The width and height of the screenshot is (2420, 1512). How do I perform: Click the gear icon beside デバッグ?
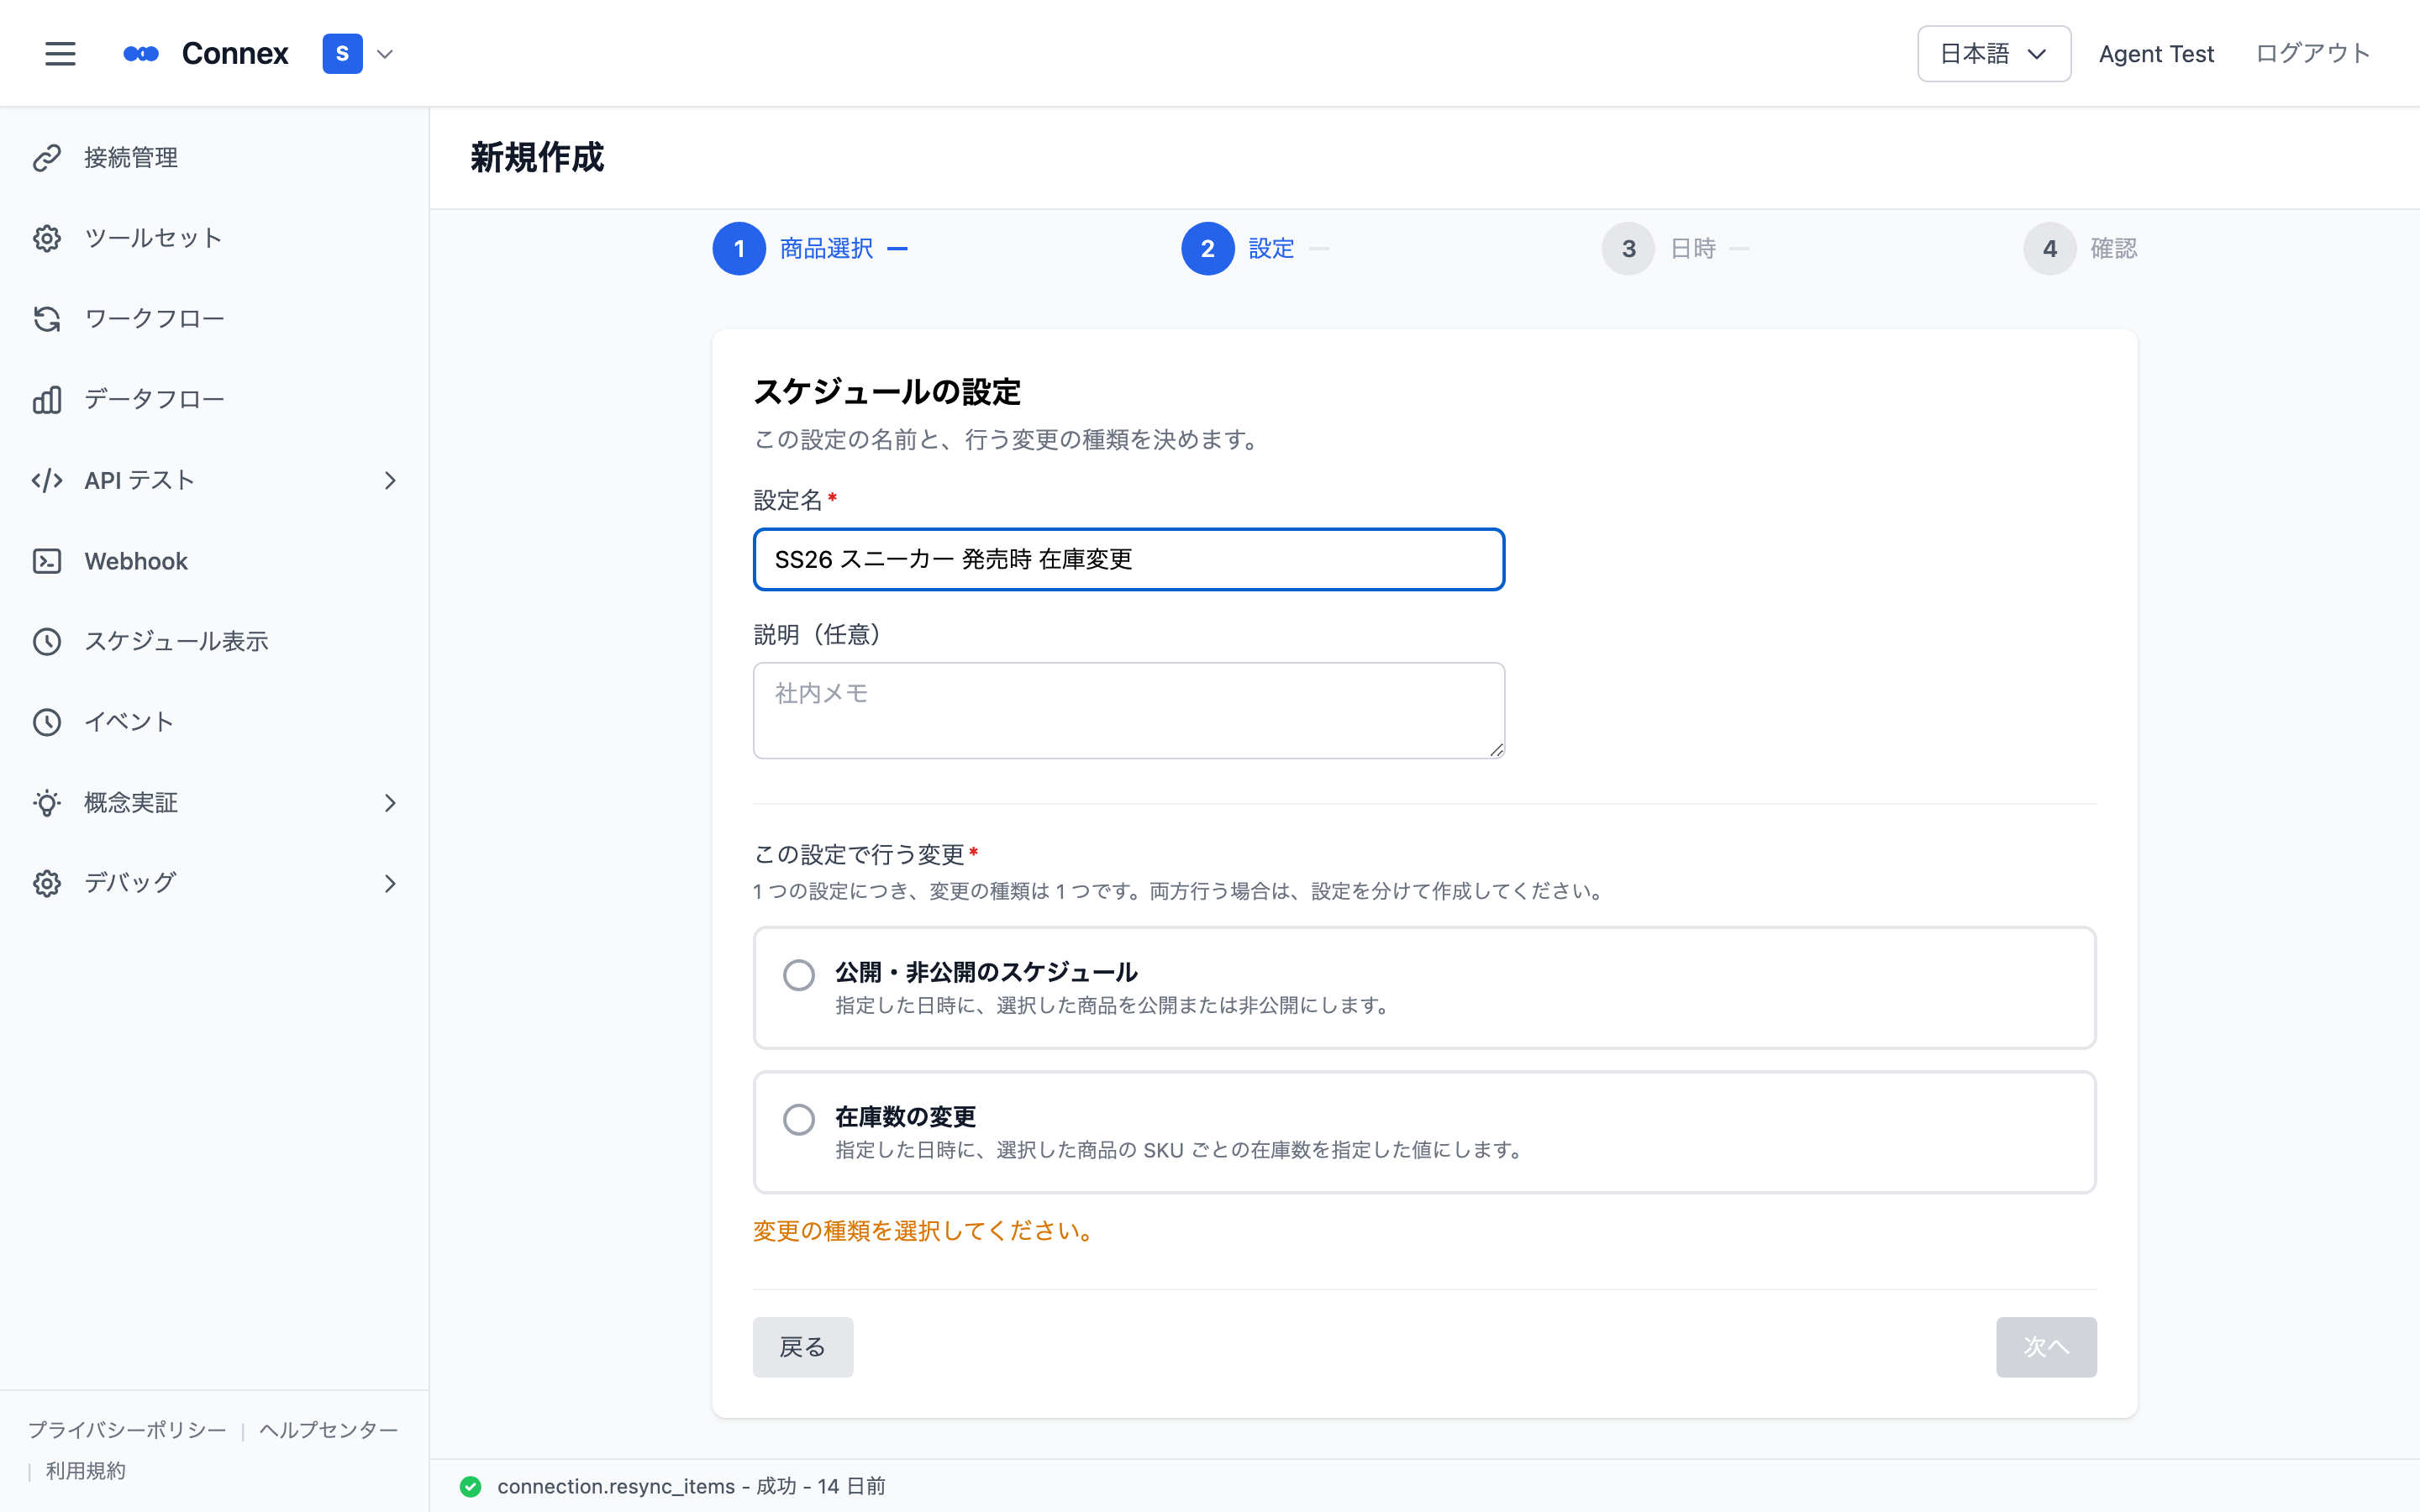[x=47, y=884]
